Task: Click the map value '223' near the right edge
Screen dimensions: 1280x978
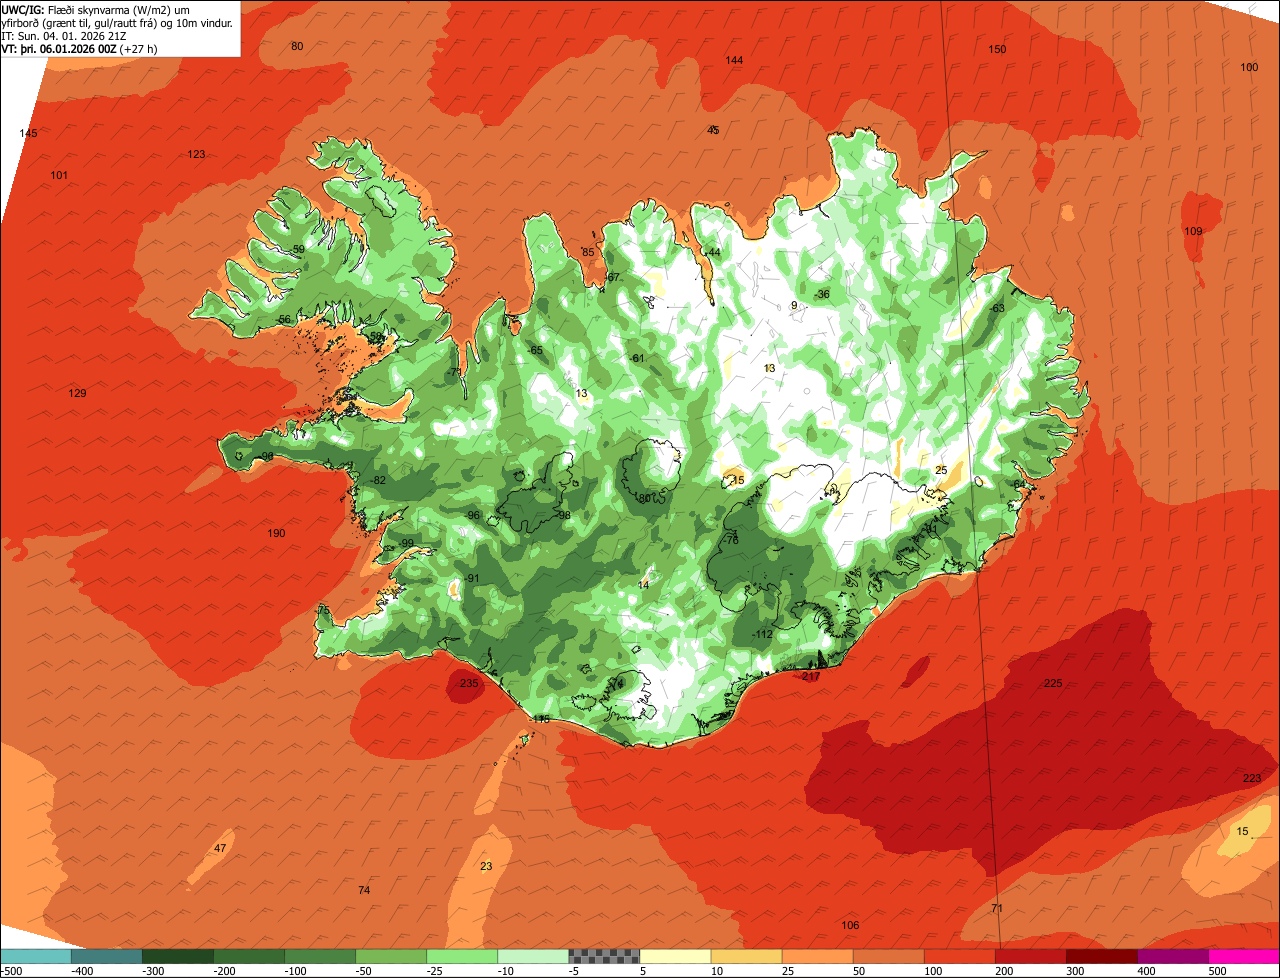Action: click(x=1252, y=779)
